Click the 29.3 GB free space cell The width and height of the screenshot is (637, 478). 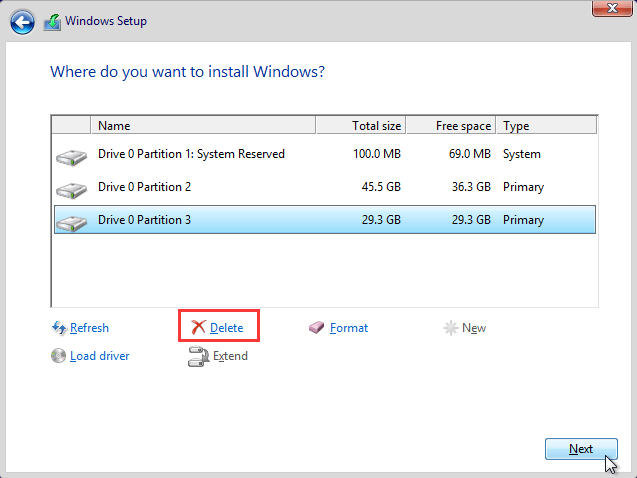click(471, 220)
